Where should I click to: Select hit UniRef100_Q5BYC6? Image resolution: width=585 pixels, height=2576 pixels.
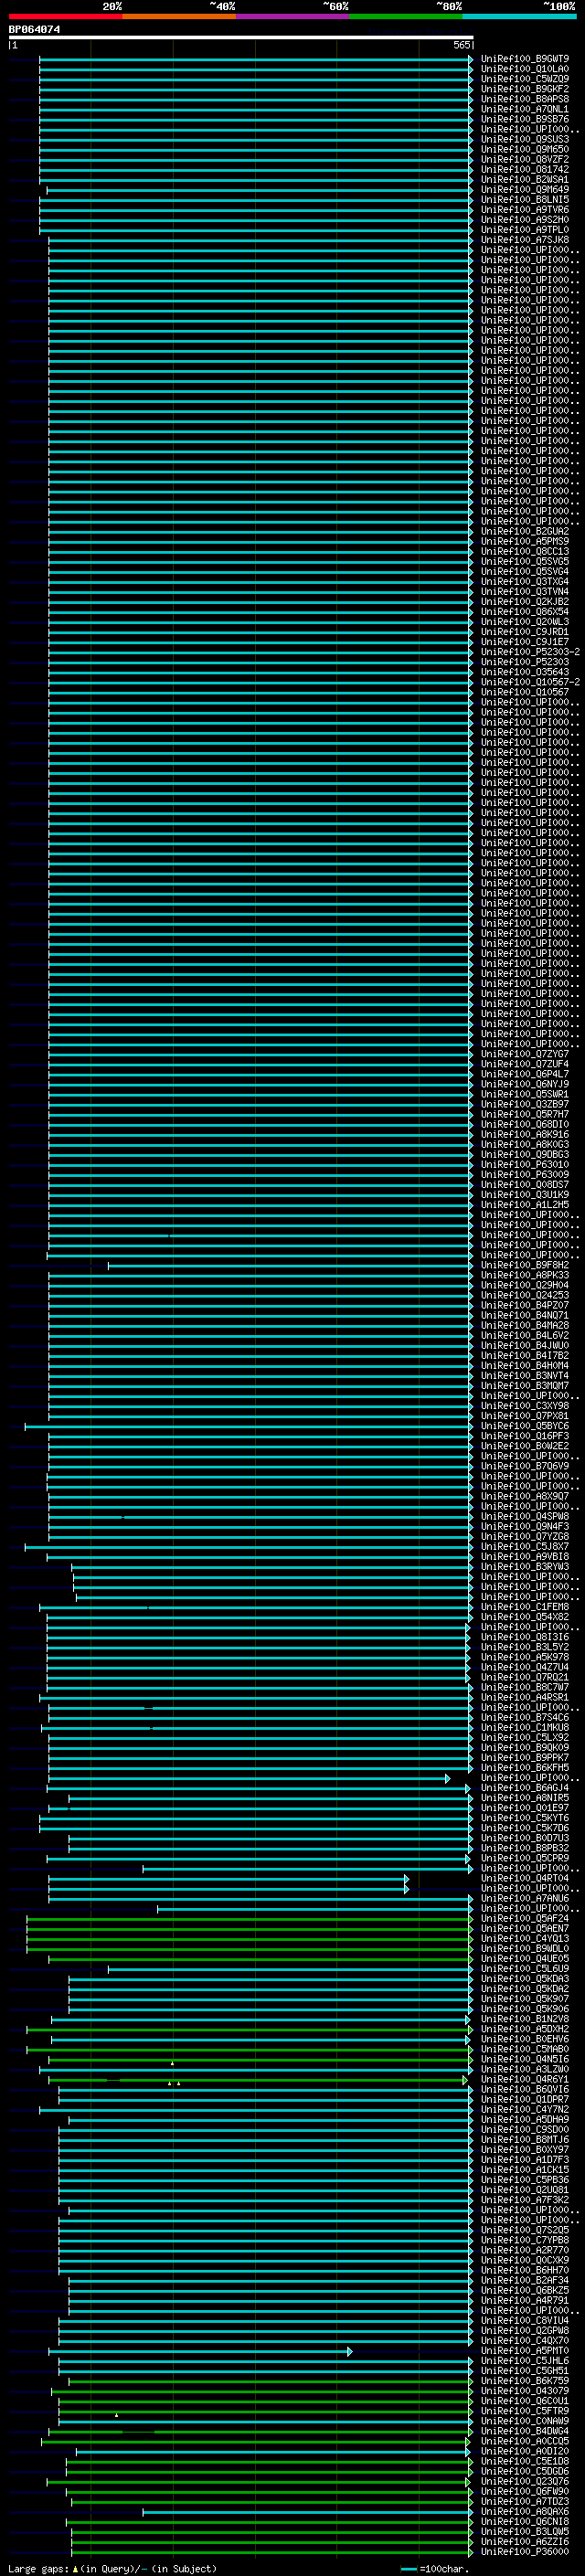(524, 1427)
